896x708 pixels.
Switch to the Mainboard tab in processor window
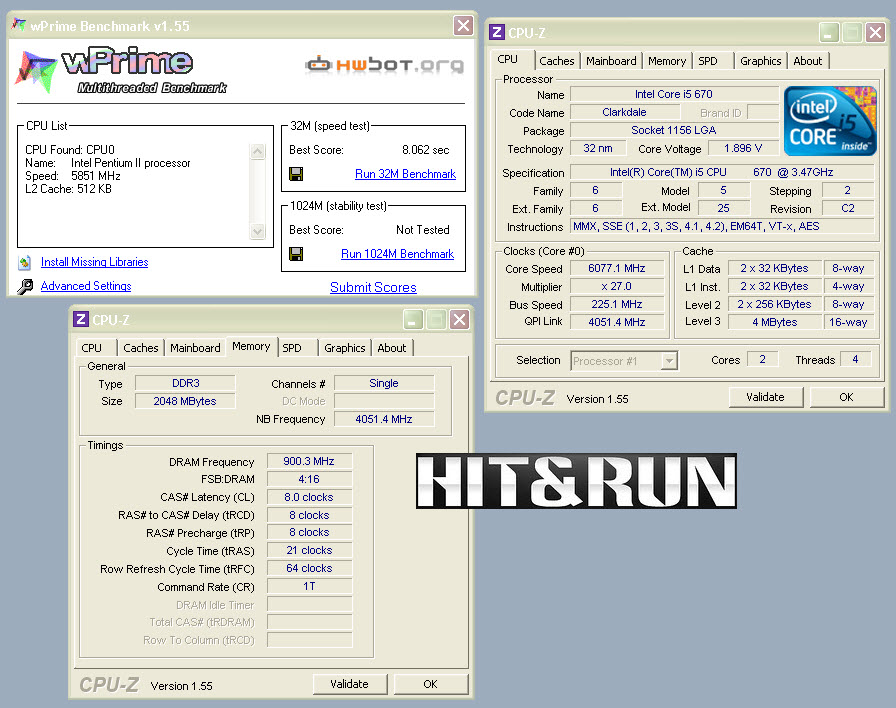(610, 61)
